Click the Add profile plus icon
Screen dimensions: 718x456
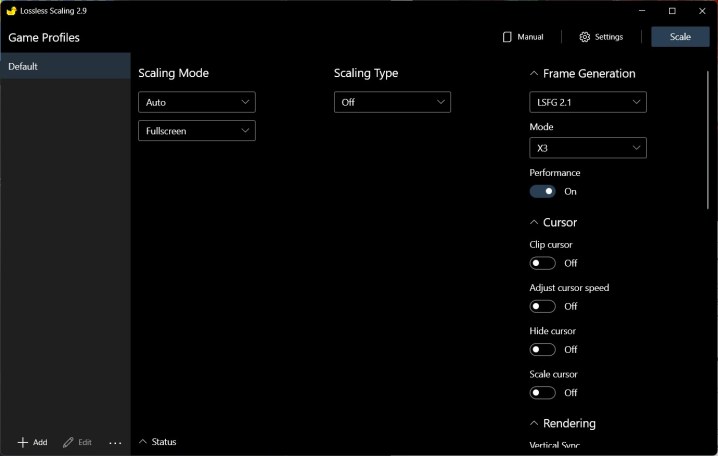click(23, 442)
